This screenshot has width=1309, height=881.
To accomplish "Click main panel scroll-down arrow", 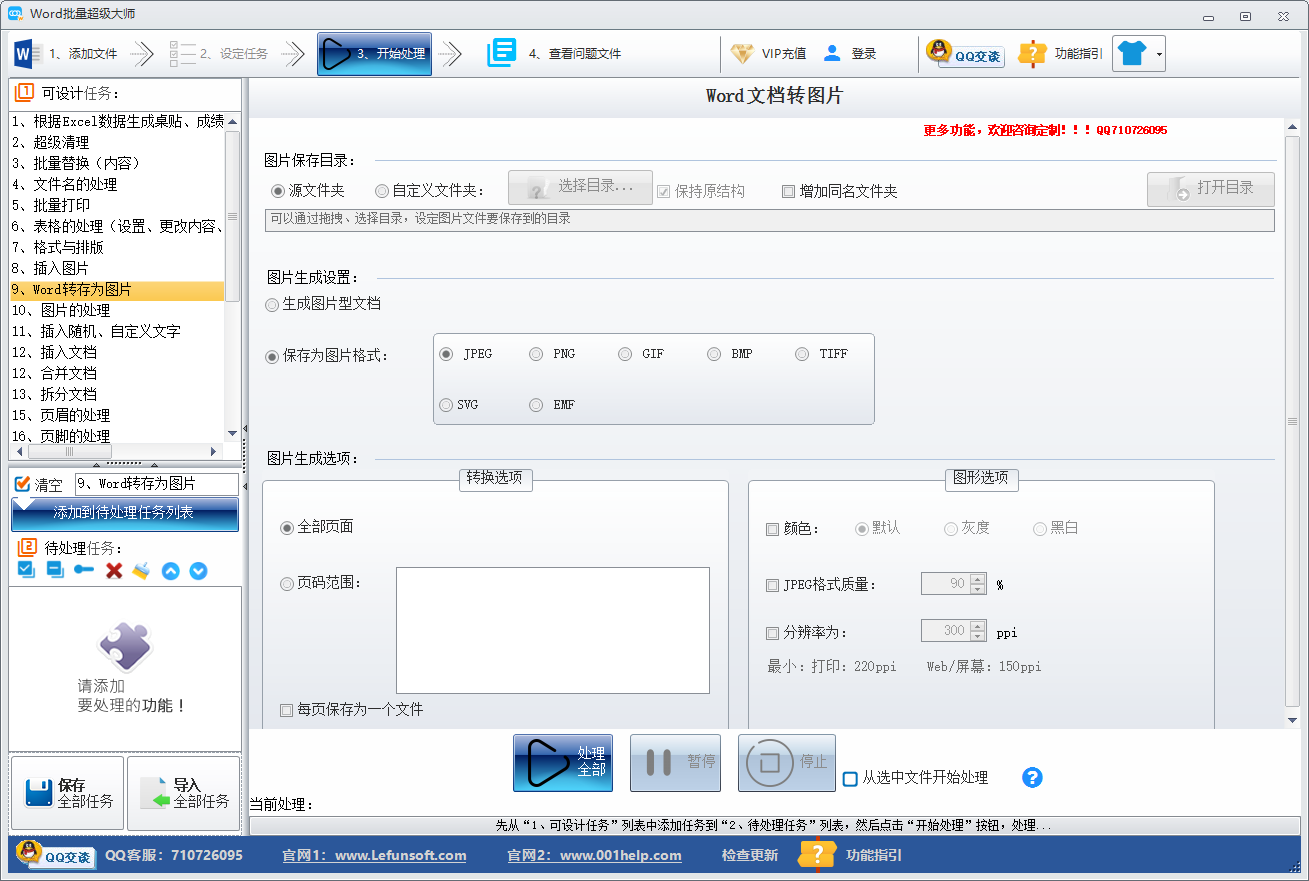I will point(1292,720).
